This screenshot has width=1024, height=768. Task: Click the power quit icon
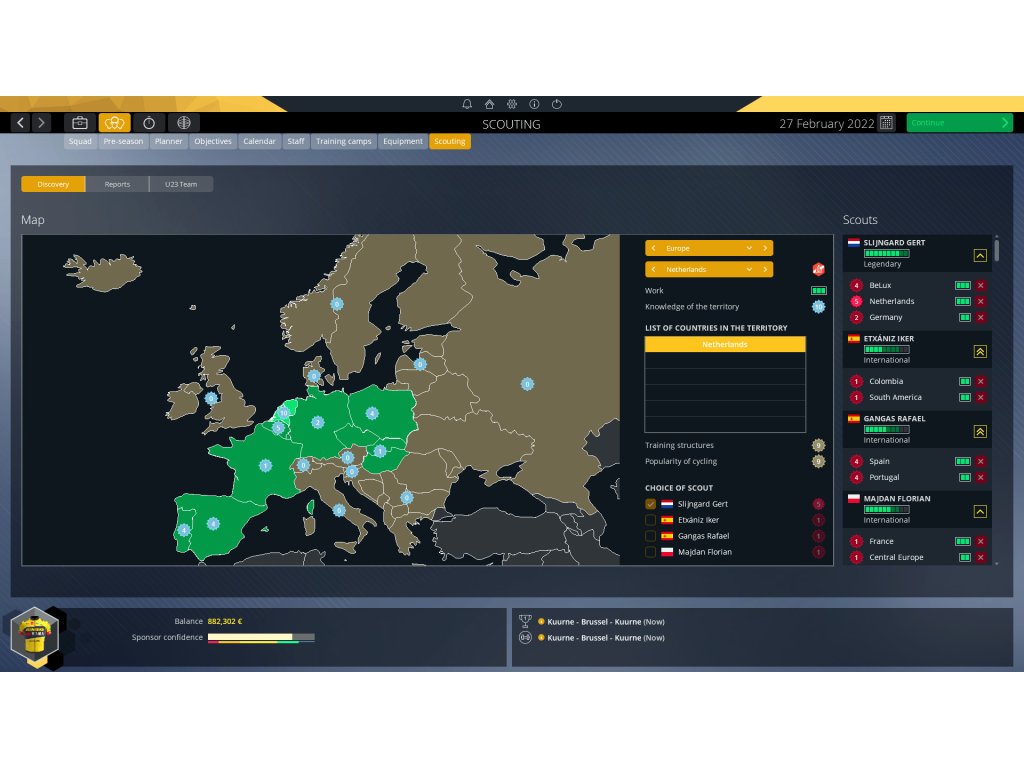click(557, 104)
